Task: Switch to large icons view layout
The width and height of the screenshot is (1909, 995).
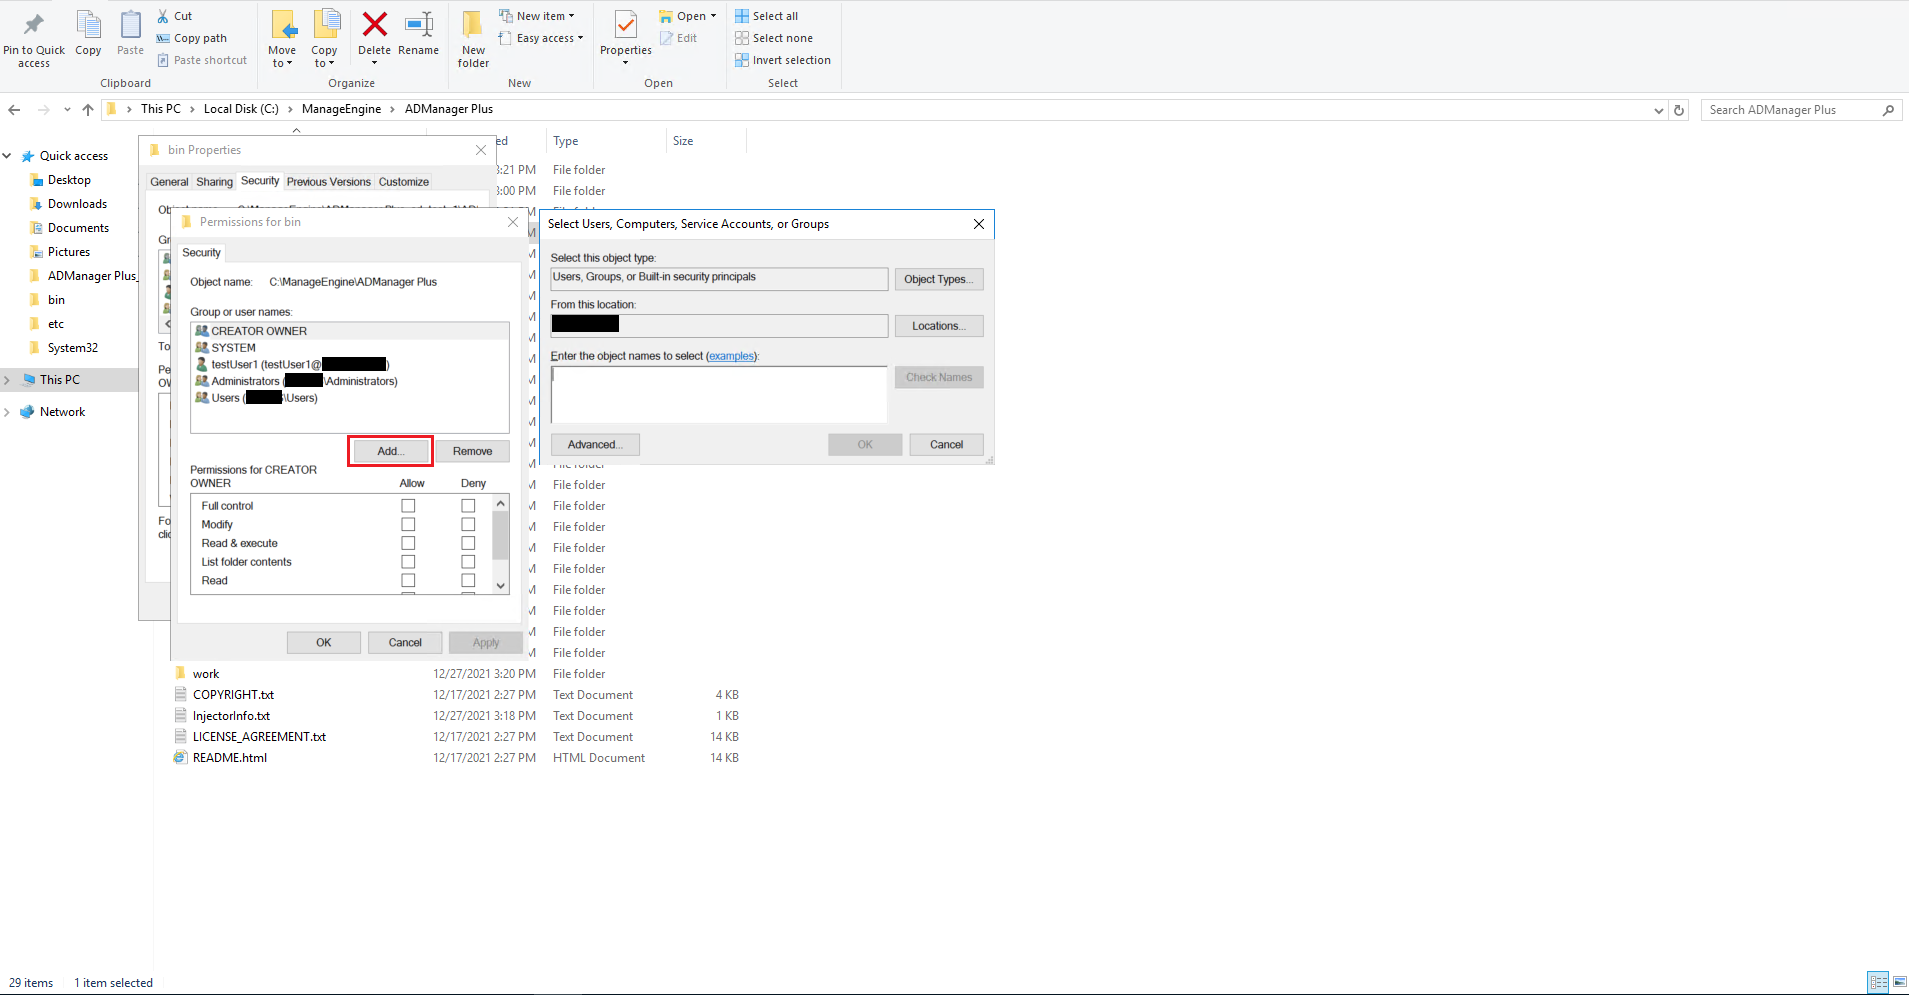Action: click(x=1900, y=982)
